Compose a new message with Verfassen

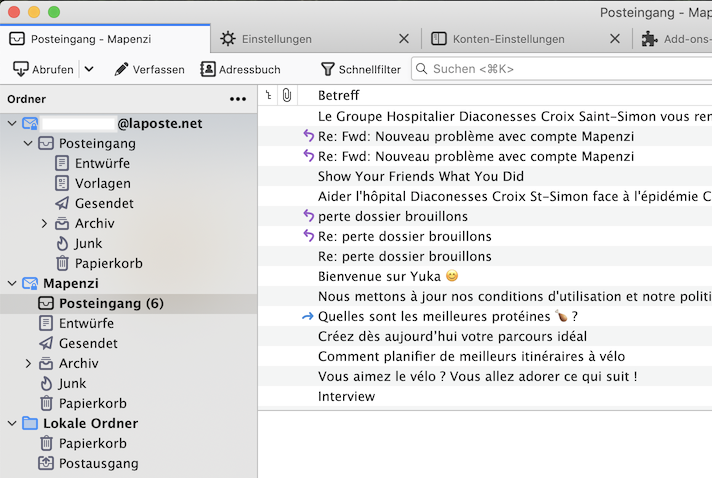pos(149,69)
